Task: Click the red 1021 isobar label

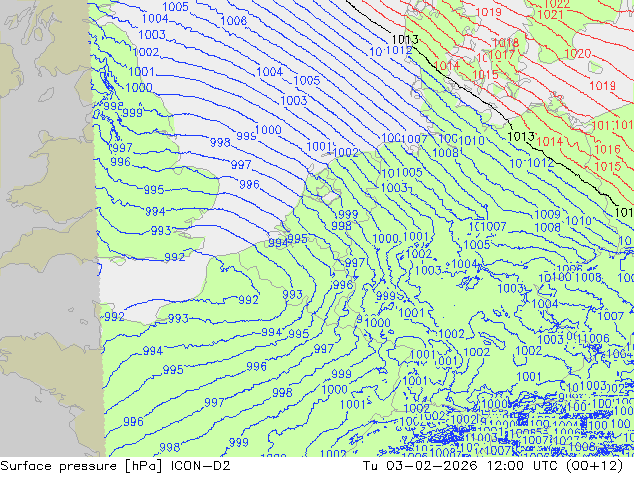Action: pos(550,15)
